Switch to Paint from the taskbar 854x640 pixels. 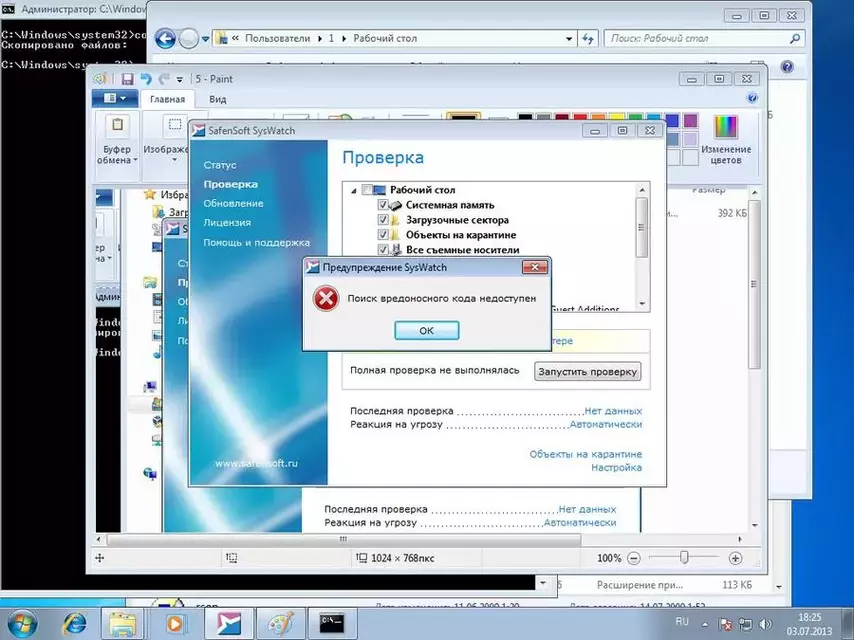coord(280,624)
